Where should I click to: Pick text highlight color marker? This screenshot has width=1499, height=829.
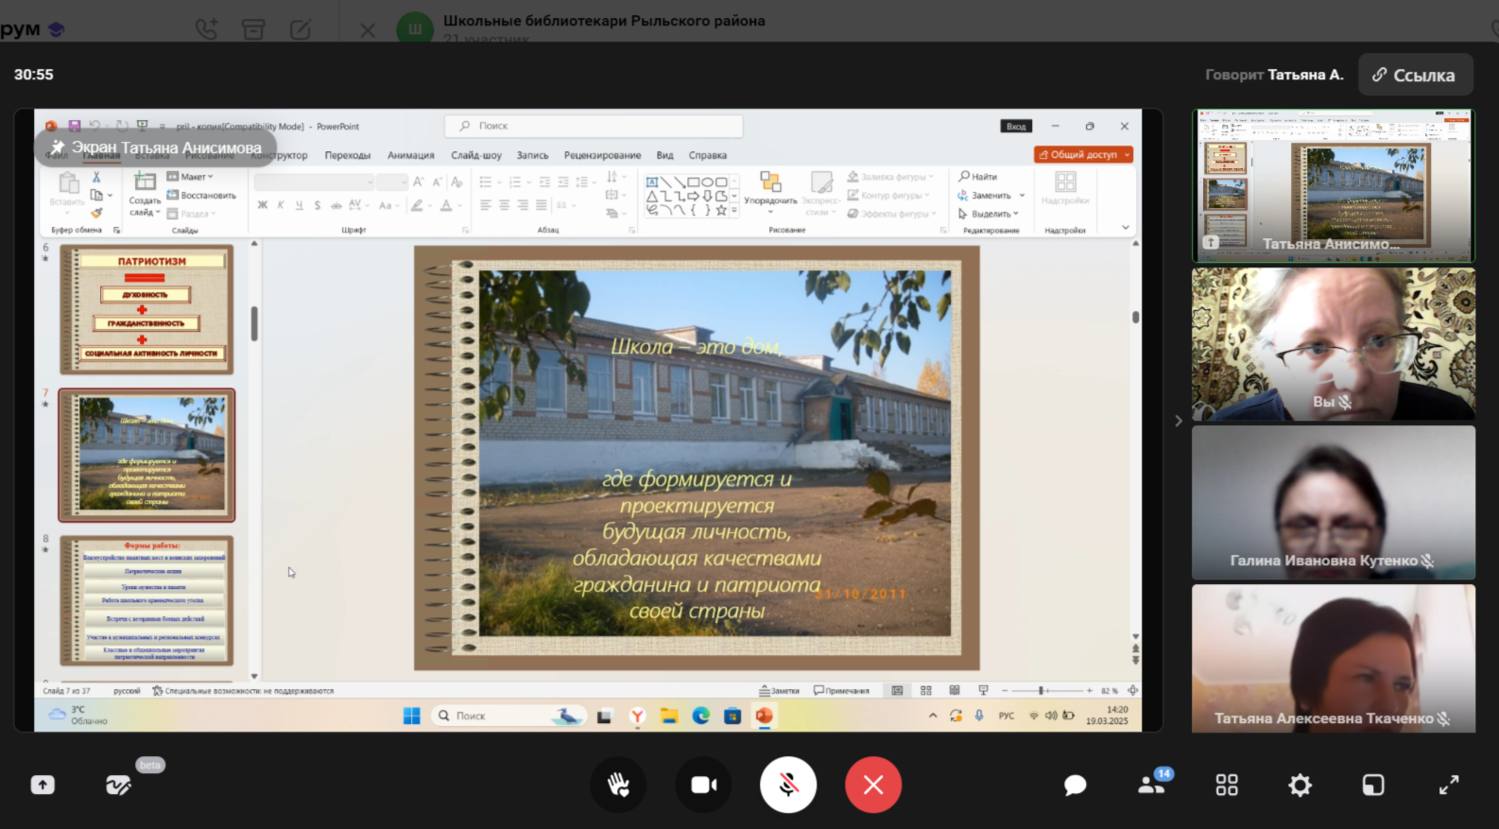pos(416,205)
